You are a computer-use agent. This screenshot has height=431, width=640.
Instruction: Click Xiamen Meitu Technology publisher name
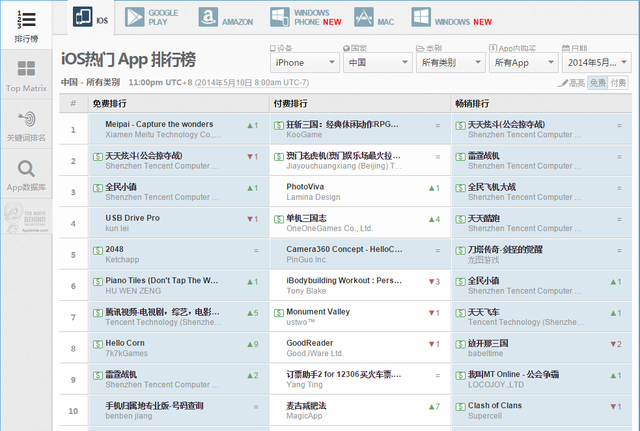(x=163, y=135)
